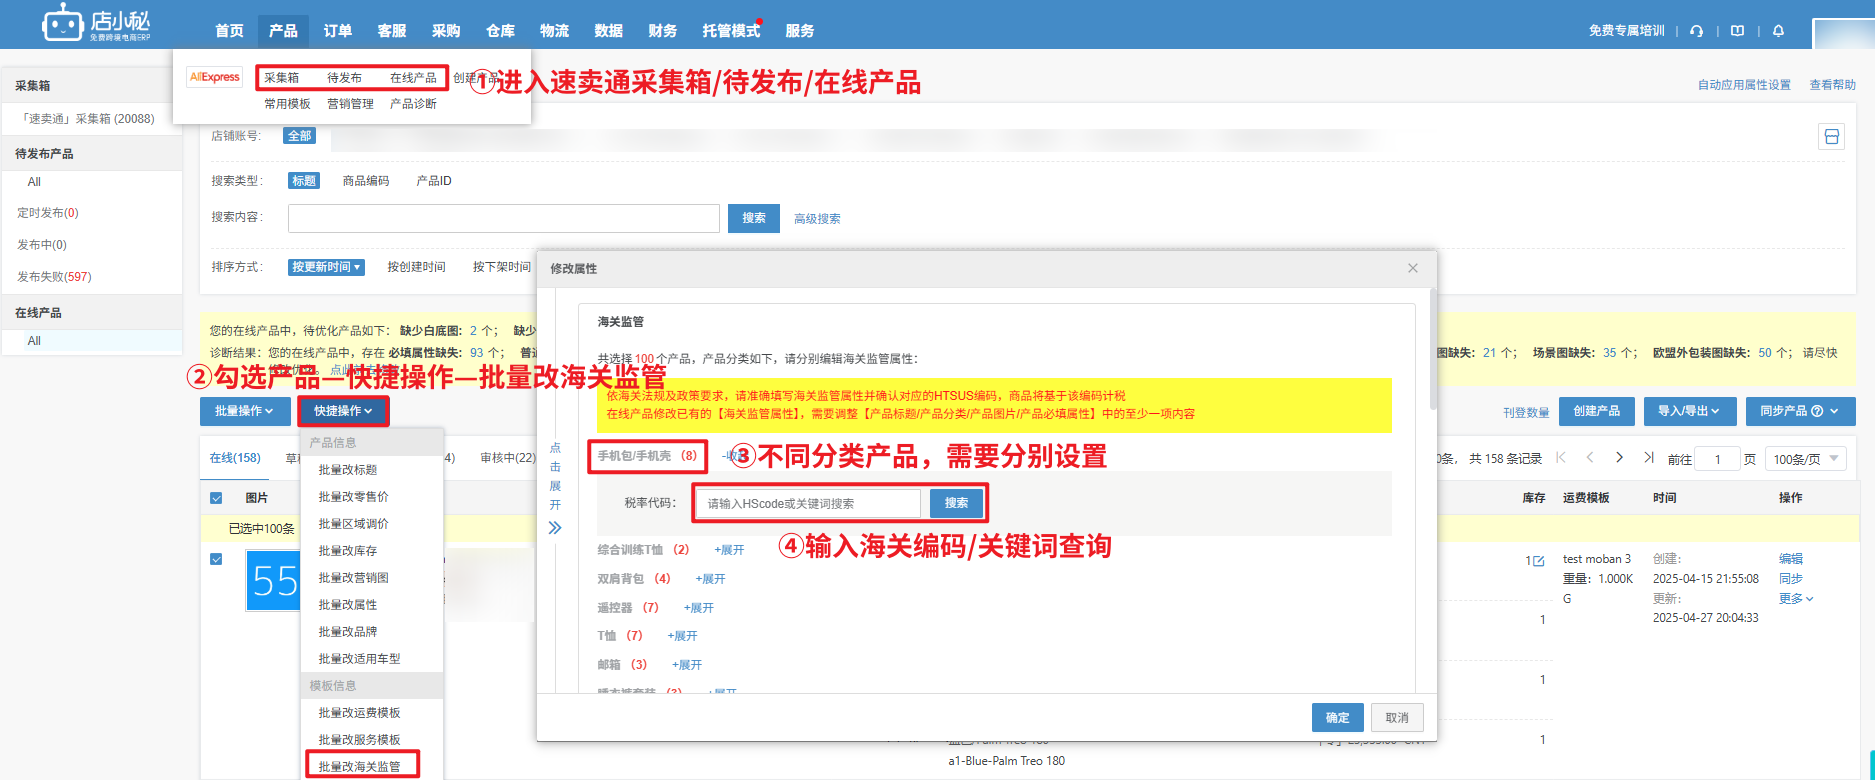Screen dimensions: 1875x780
Task: Open 按更新时间 sort dropdown
Action: pyautogui.click(x=327, y=267)
